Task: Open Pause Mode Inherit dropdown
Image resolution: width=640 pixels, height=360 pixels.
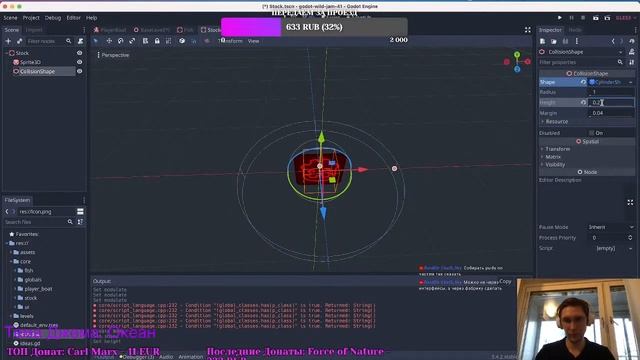Action: (611, 227)
